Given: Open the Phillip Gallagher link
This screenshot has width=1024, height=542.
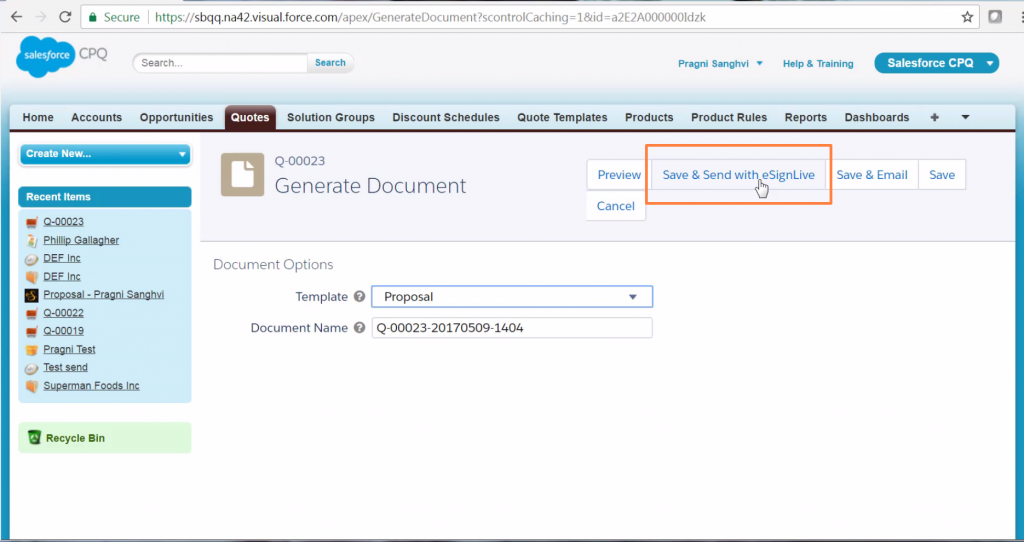Looking at the screenshot, I should 81,240.
